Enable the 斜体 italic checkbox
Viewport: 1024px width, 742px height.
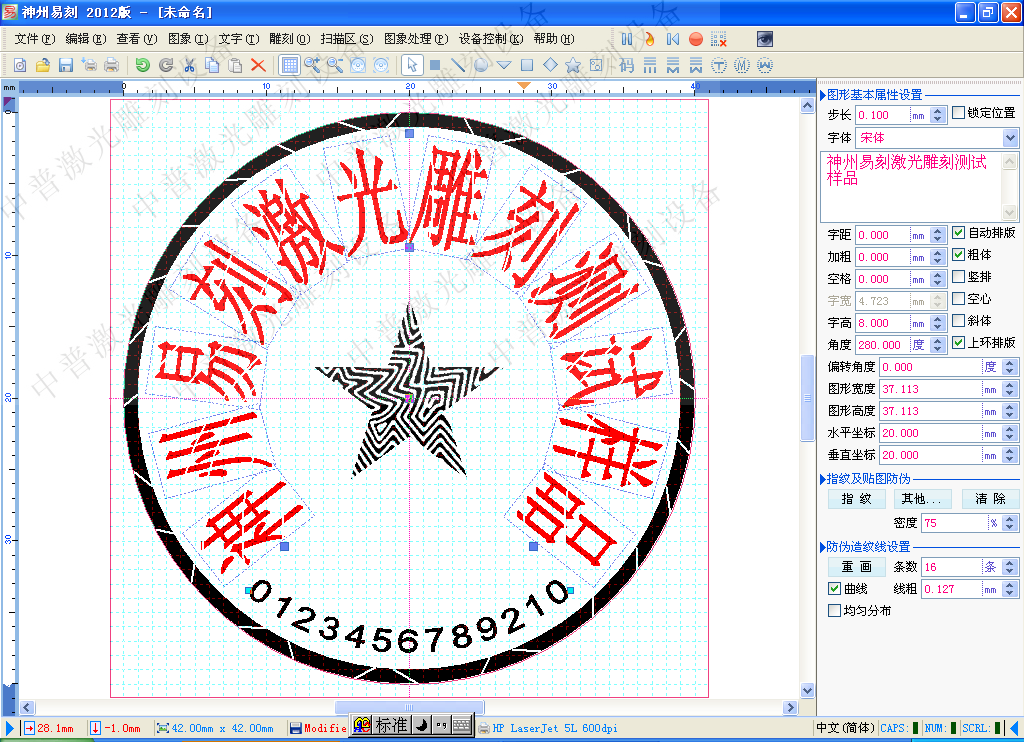pos(958,320)
